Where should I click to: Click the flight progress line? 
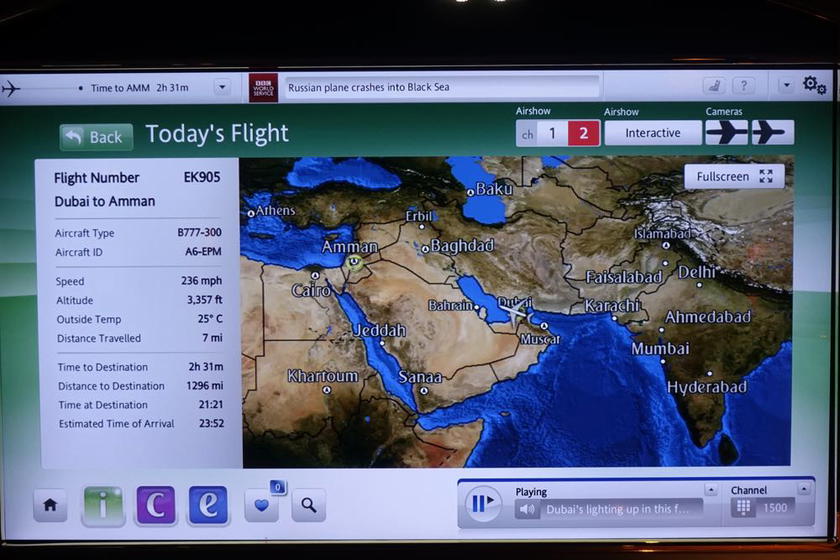(51, 88)
